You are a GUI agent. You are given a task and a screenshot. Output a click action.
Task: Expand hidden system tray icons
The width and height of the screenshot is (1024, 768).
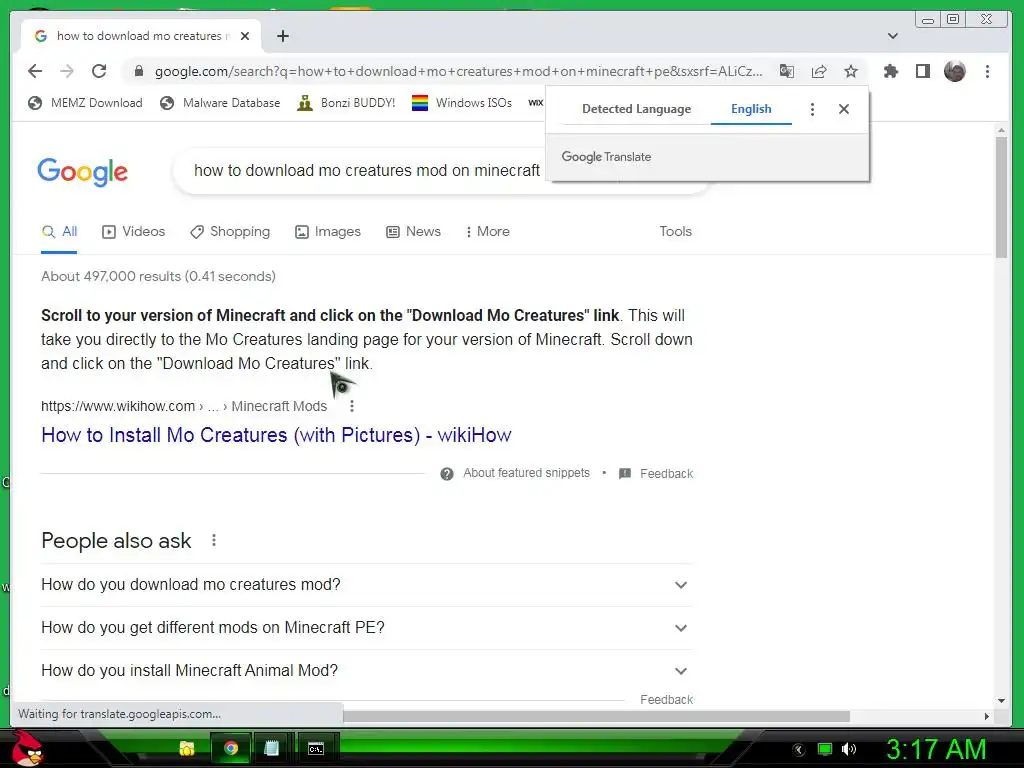click(799, 750)
